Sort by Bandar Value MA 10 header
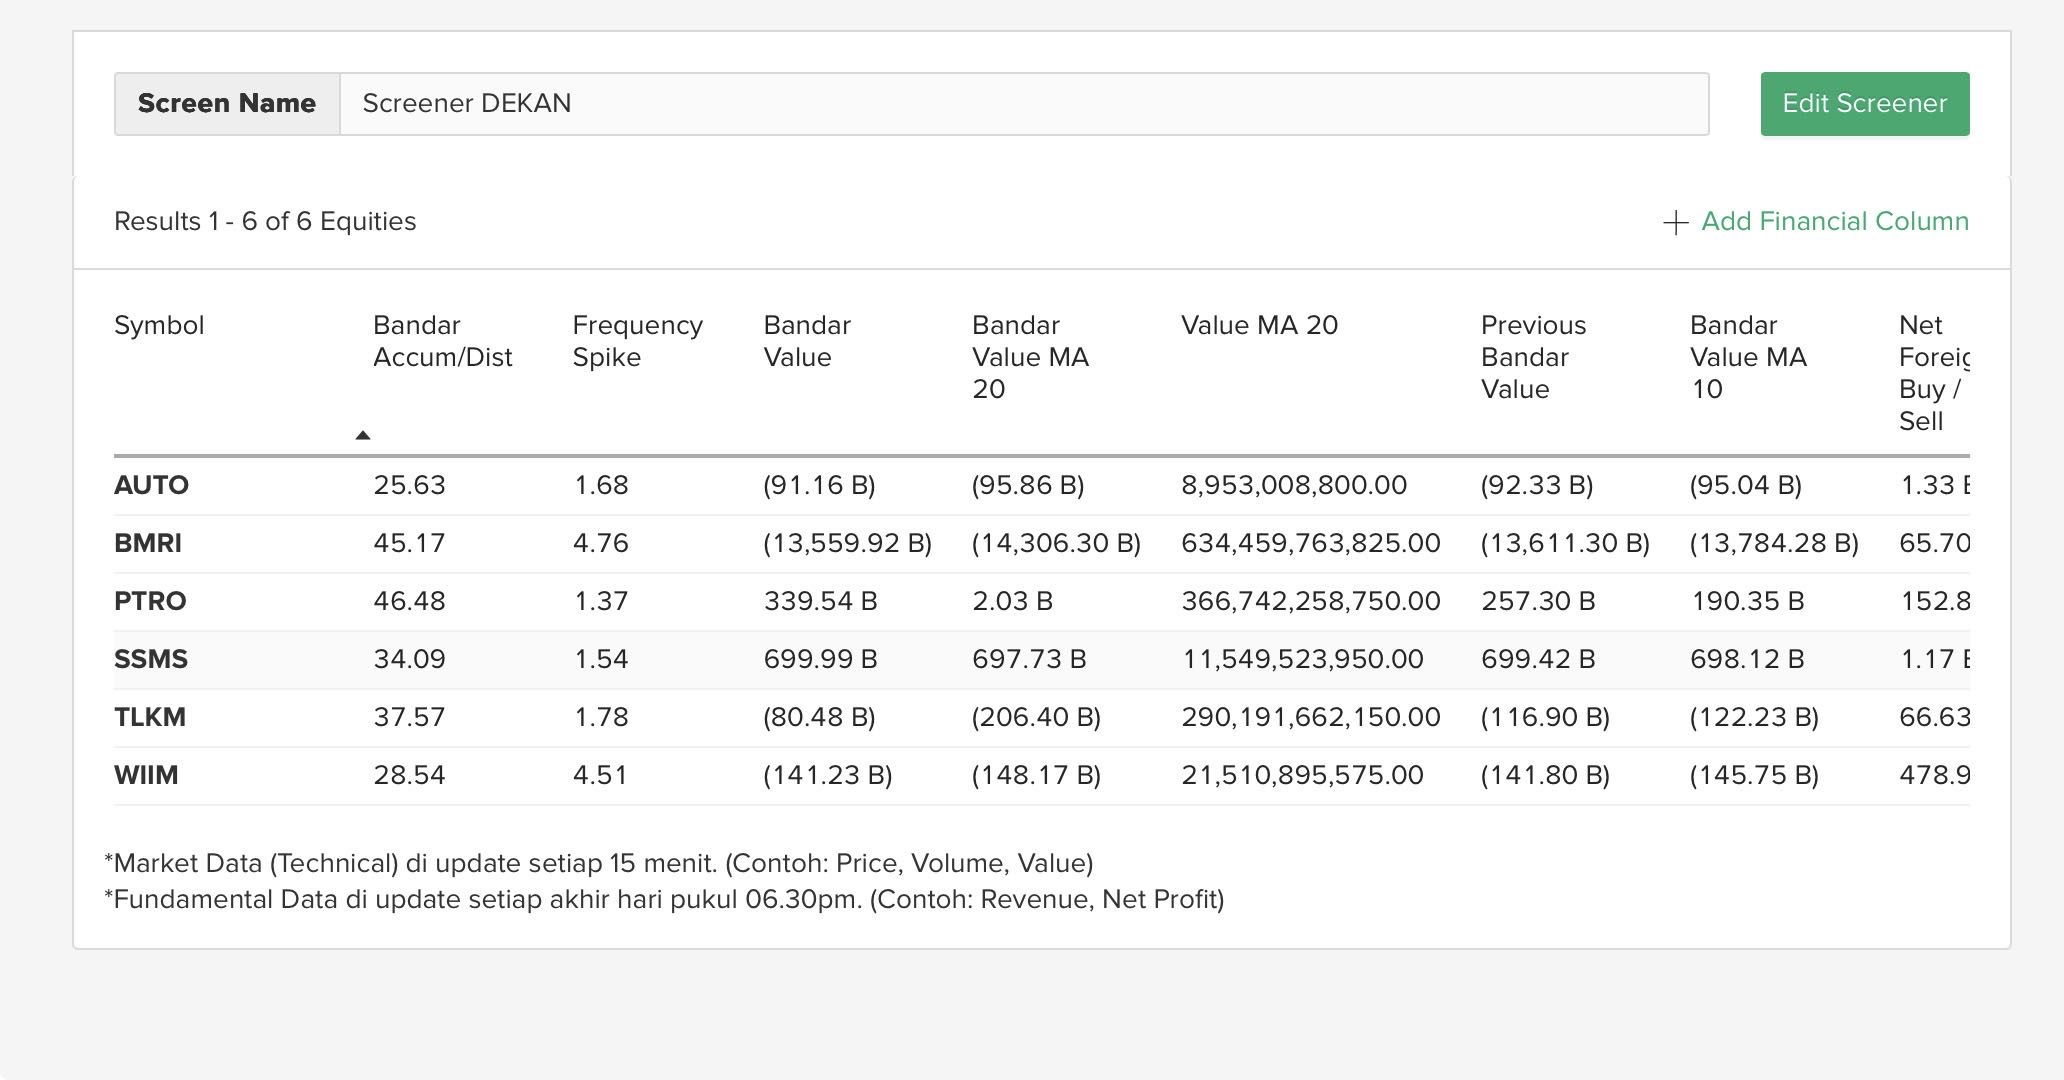Image resolution: width=2064 pixels, height=1080 pixels. pos(1747,357)
